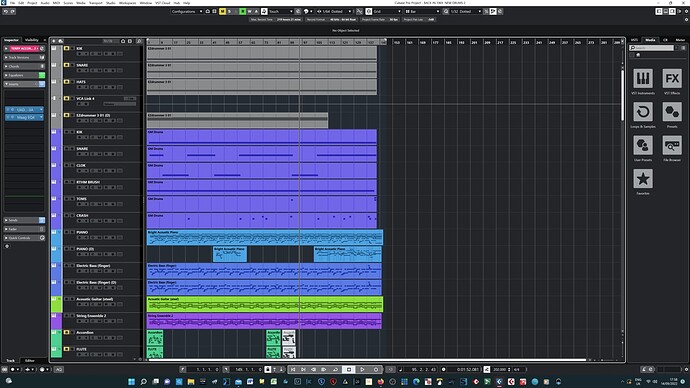Open the Transport menu
Viewport: 690px width, 388px height.
(95, 3)
